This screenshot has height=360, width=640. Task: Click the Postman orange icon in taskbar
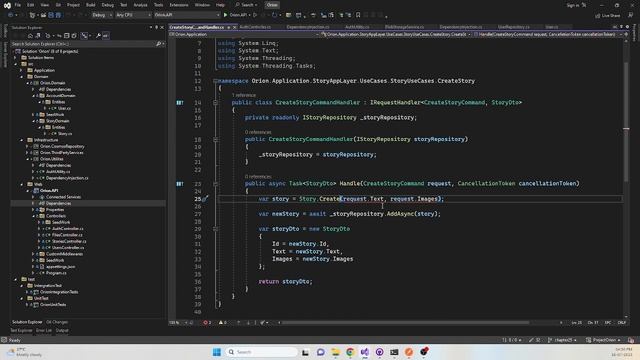pos(409,352)
